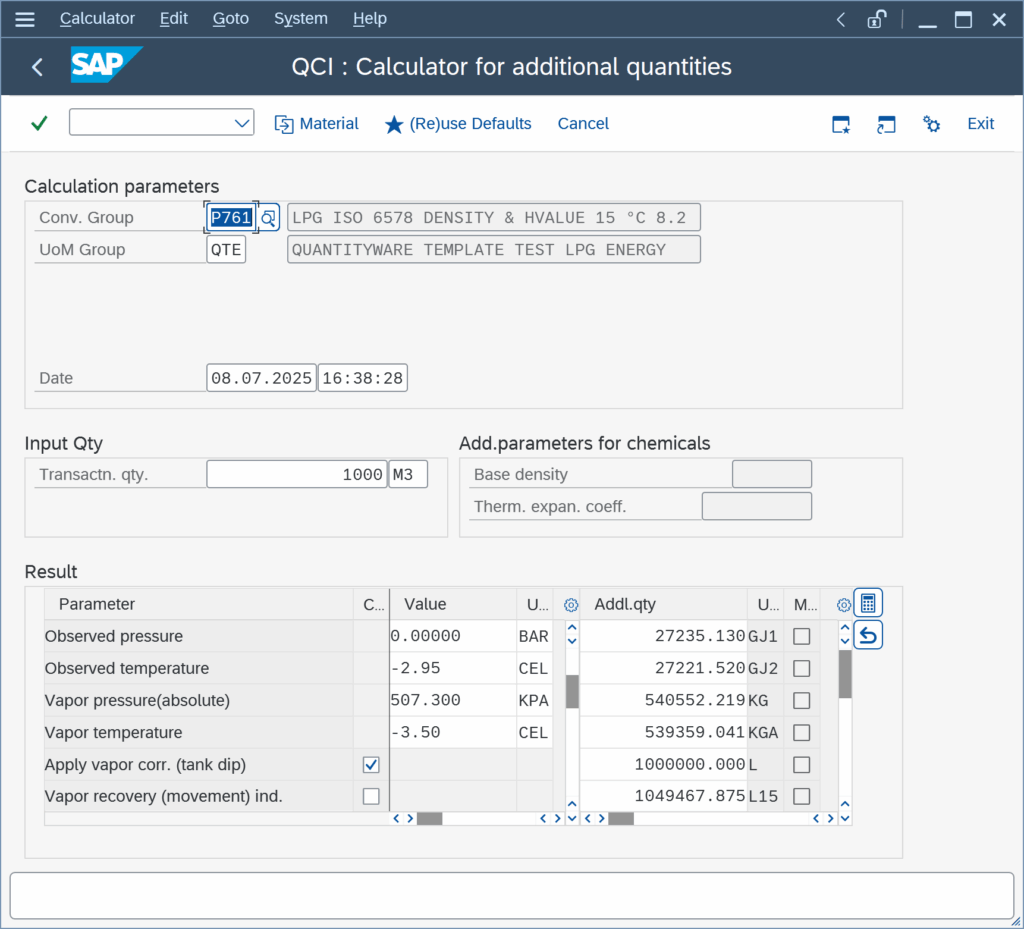Open the hamburger main menu
This screenshot has width=1024, height=929.
pyautogui.click(x=25, y=19)
